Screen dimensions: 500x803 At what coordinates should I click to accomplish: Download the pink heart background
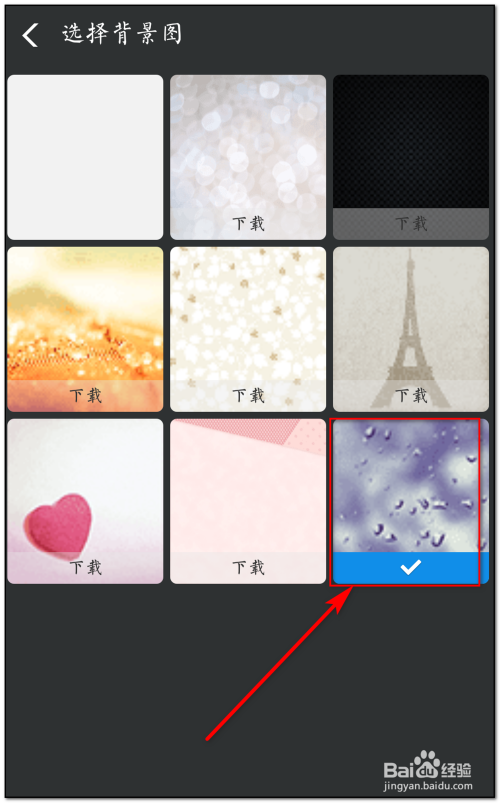(x=85, y=568)
